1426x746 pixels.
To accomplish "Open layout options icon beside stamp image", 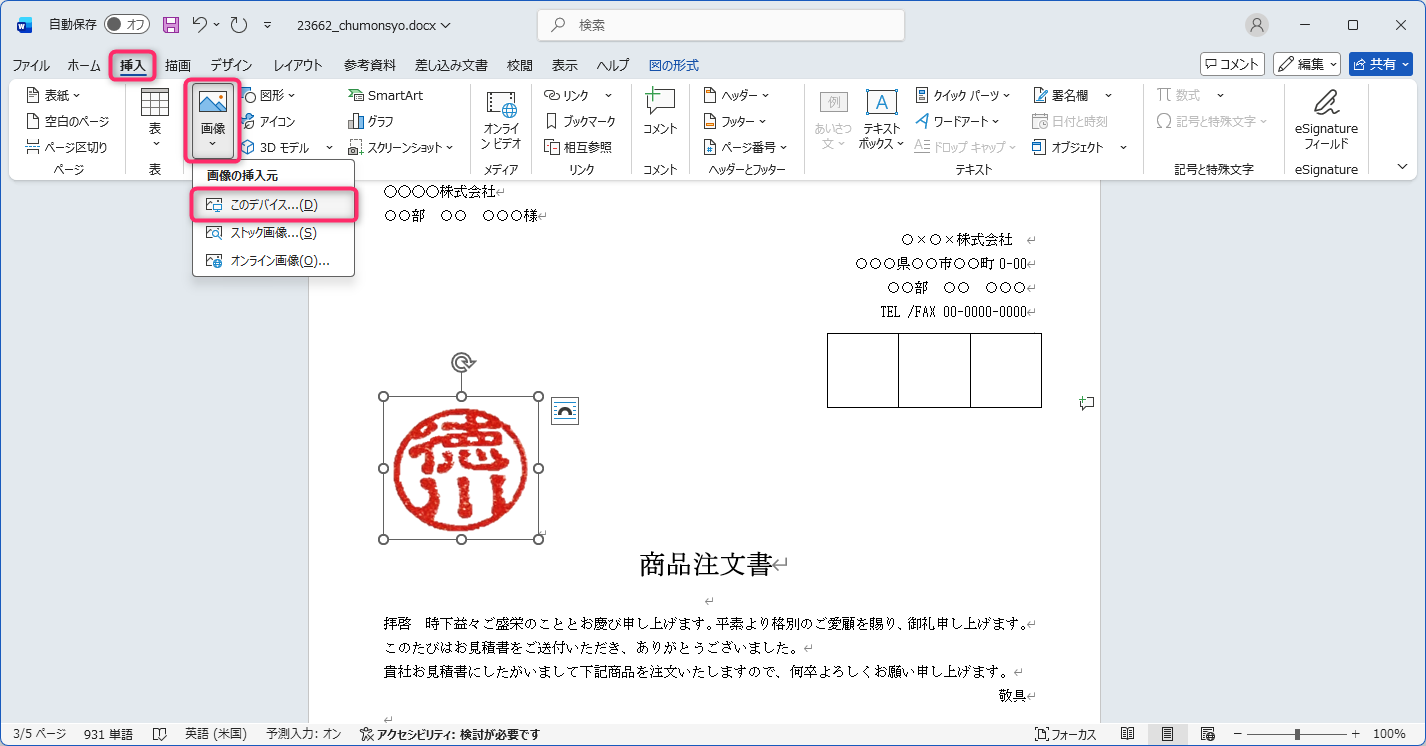I will (565, 411).
